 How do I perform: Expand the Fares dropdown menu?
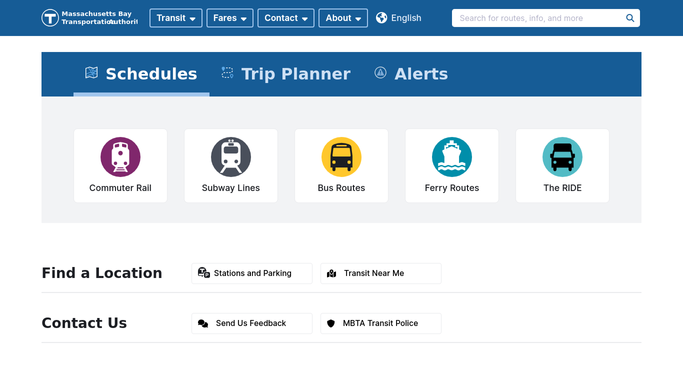[x=230, y=18]
